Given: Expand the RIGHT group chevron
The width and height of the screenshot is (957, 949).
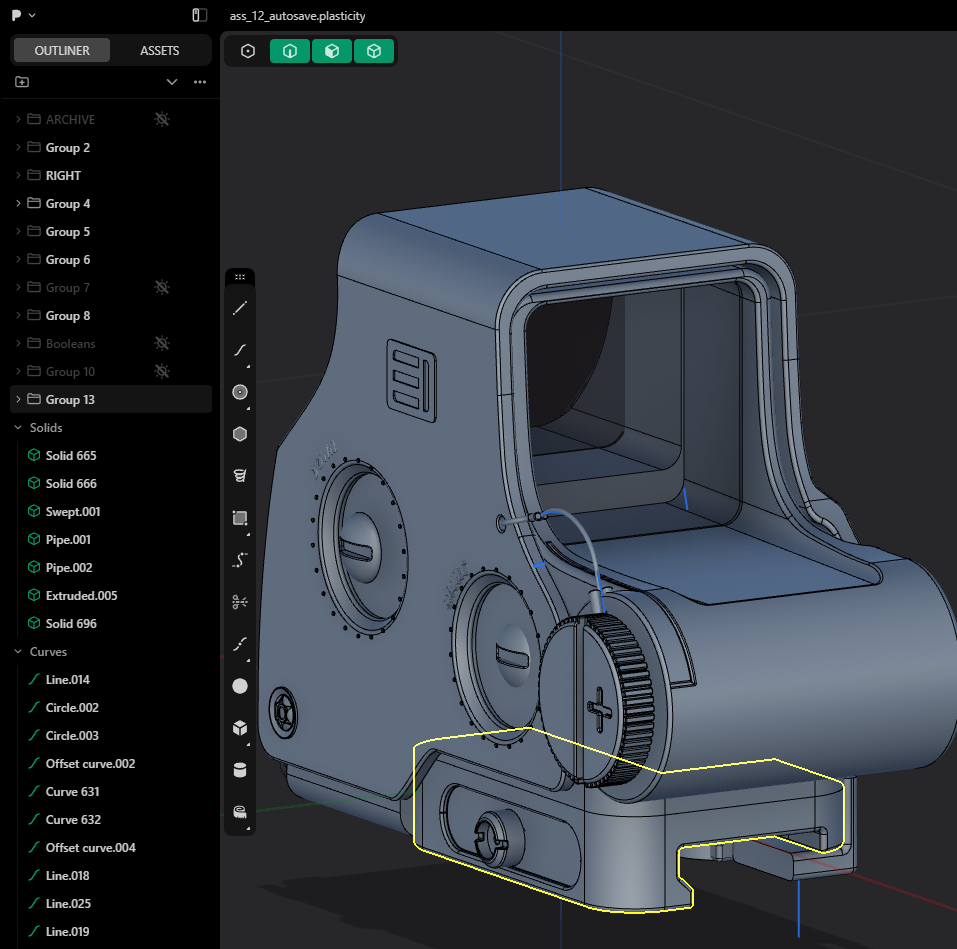Looking at the screenshot, I should (18, 175).
